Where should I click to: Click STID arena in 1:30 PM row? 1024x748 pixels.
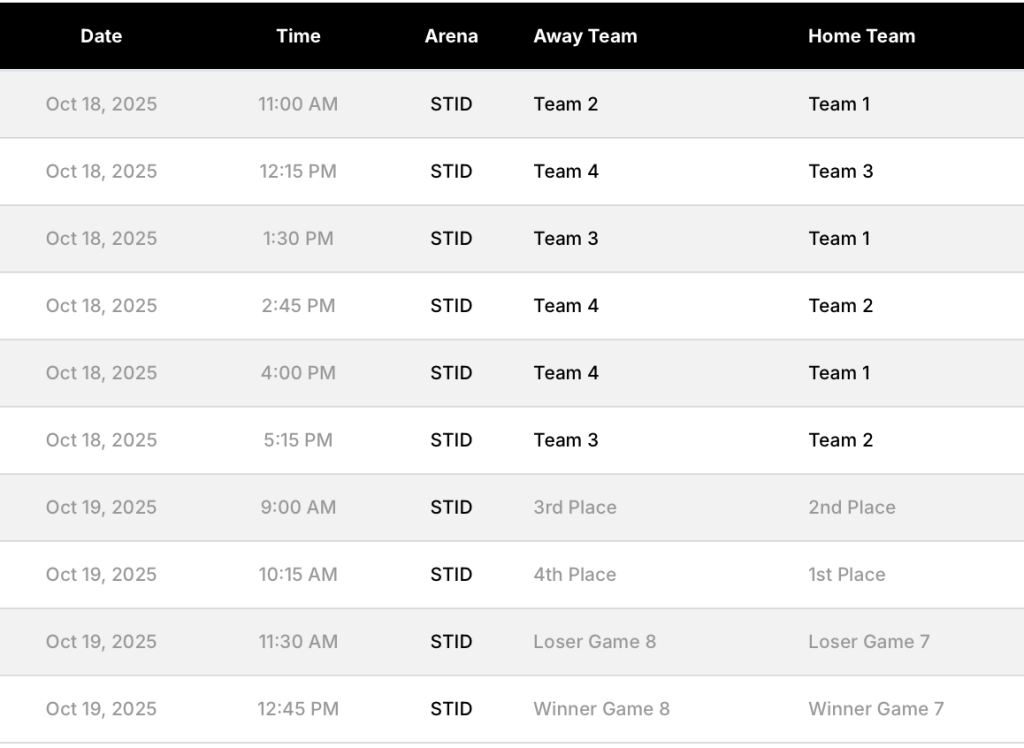tap(451, 238)
